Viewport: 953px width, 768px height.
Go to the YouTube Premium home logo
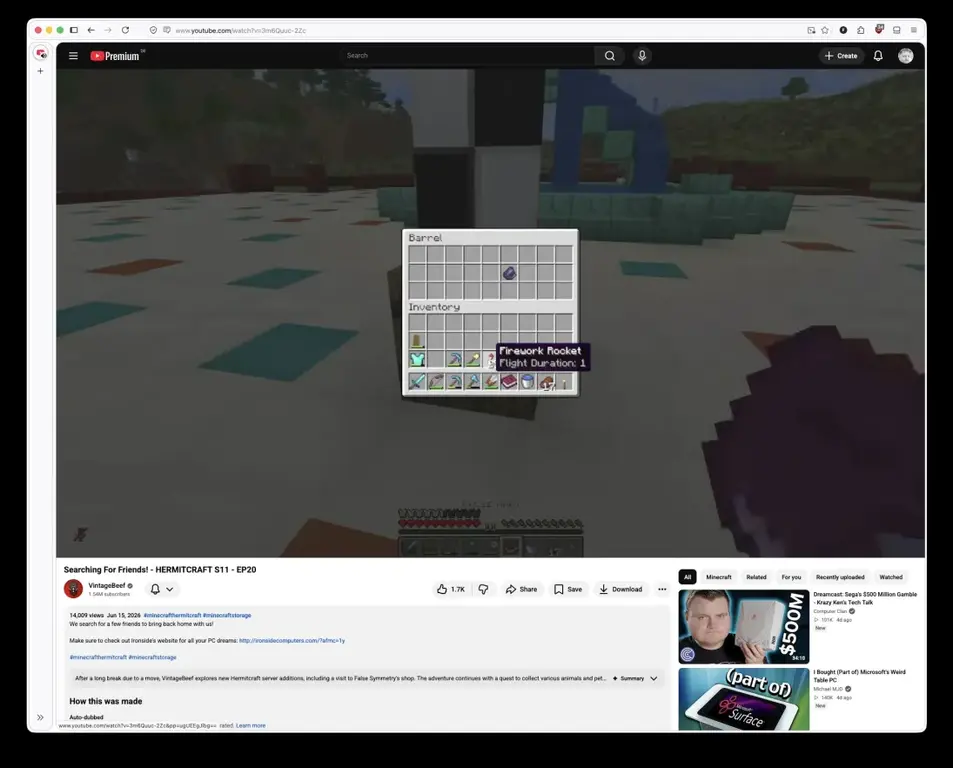[x=115, y=56]
